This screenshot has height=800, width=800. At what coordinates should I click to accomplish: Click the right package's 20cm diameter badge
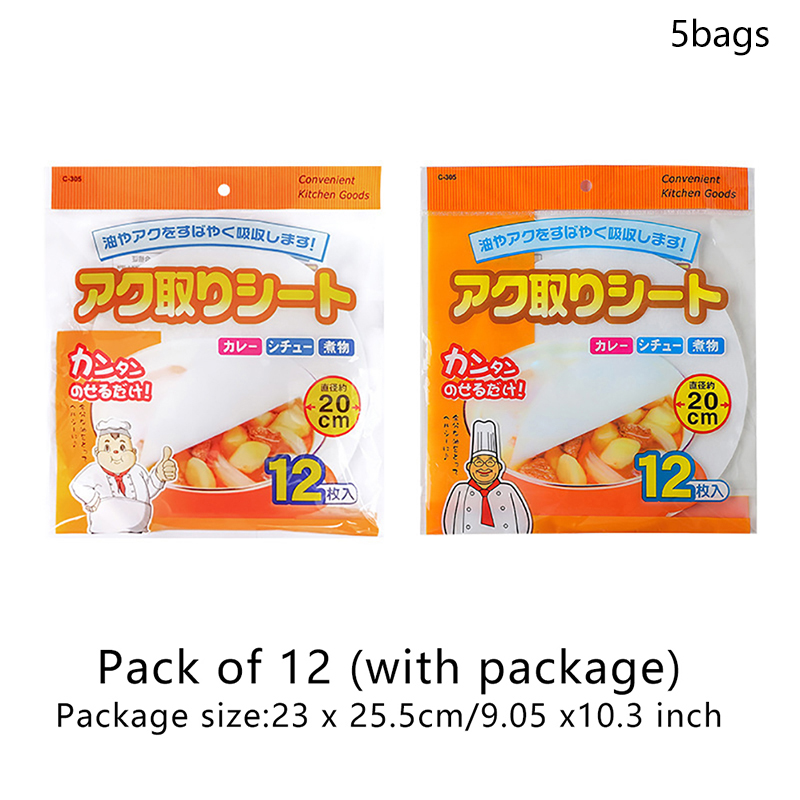pos(702,405)
